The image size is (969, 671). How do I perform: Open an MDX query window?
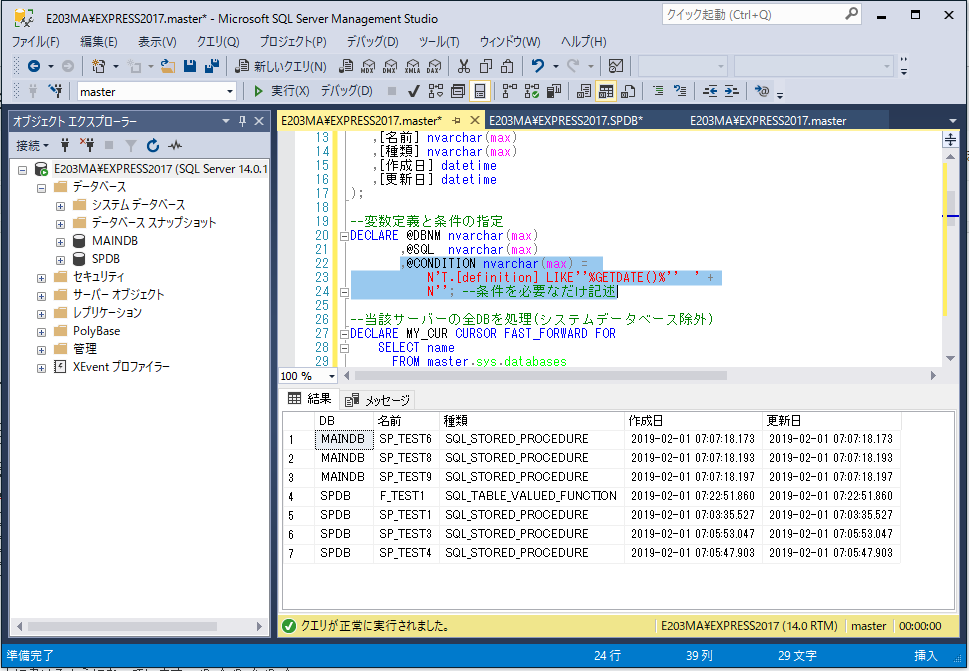[368, 66]
